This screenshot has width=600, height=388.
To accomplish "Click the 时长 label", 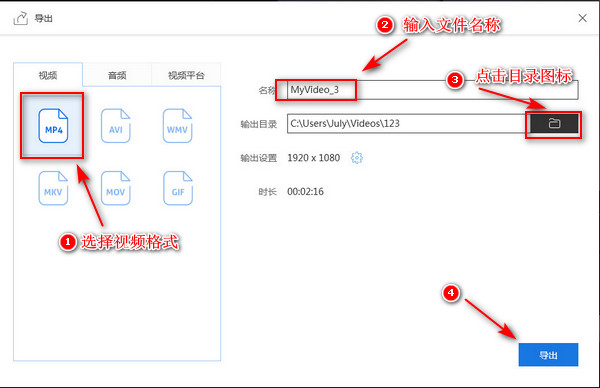I will coord(267,191).
